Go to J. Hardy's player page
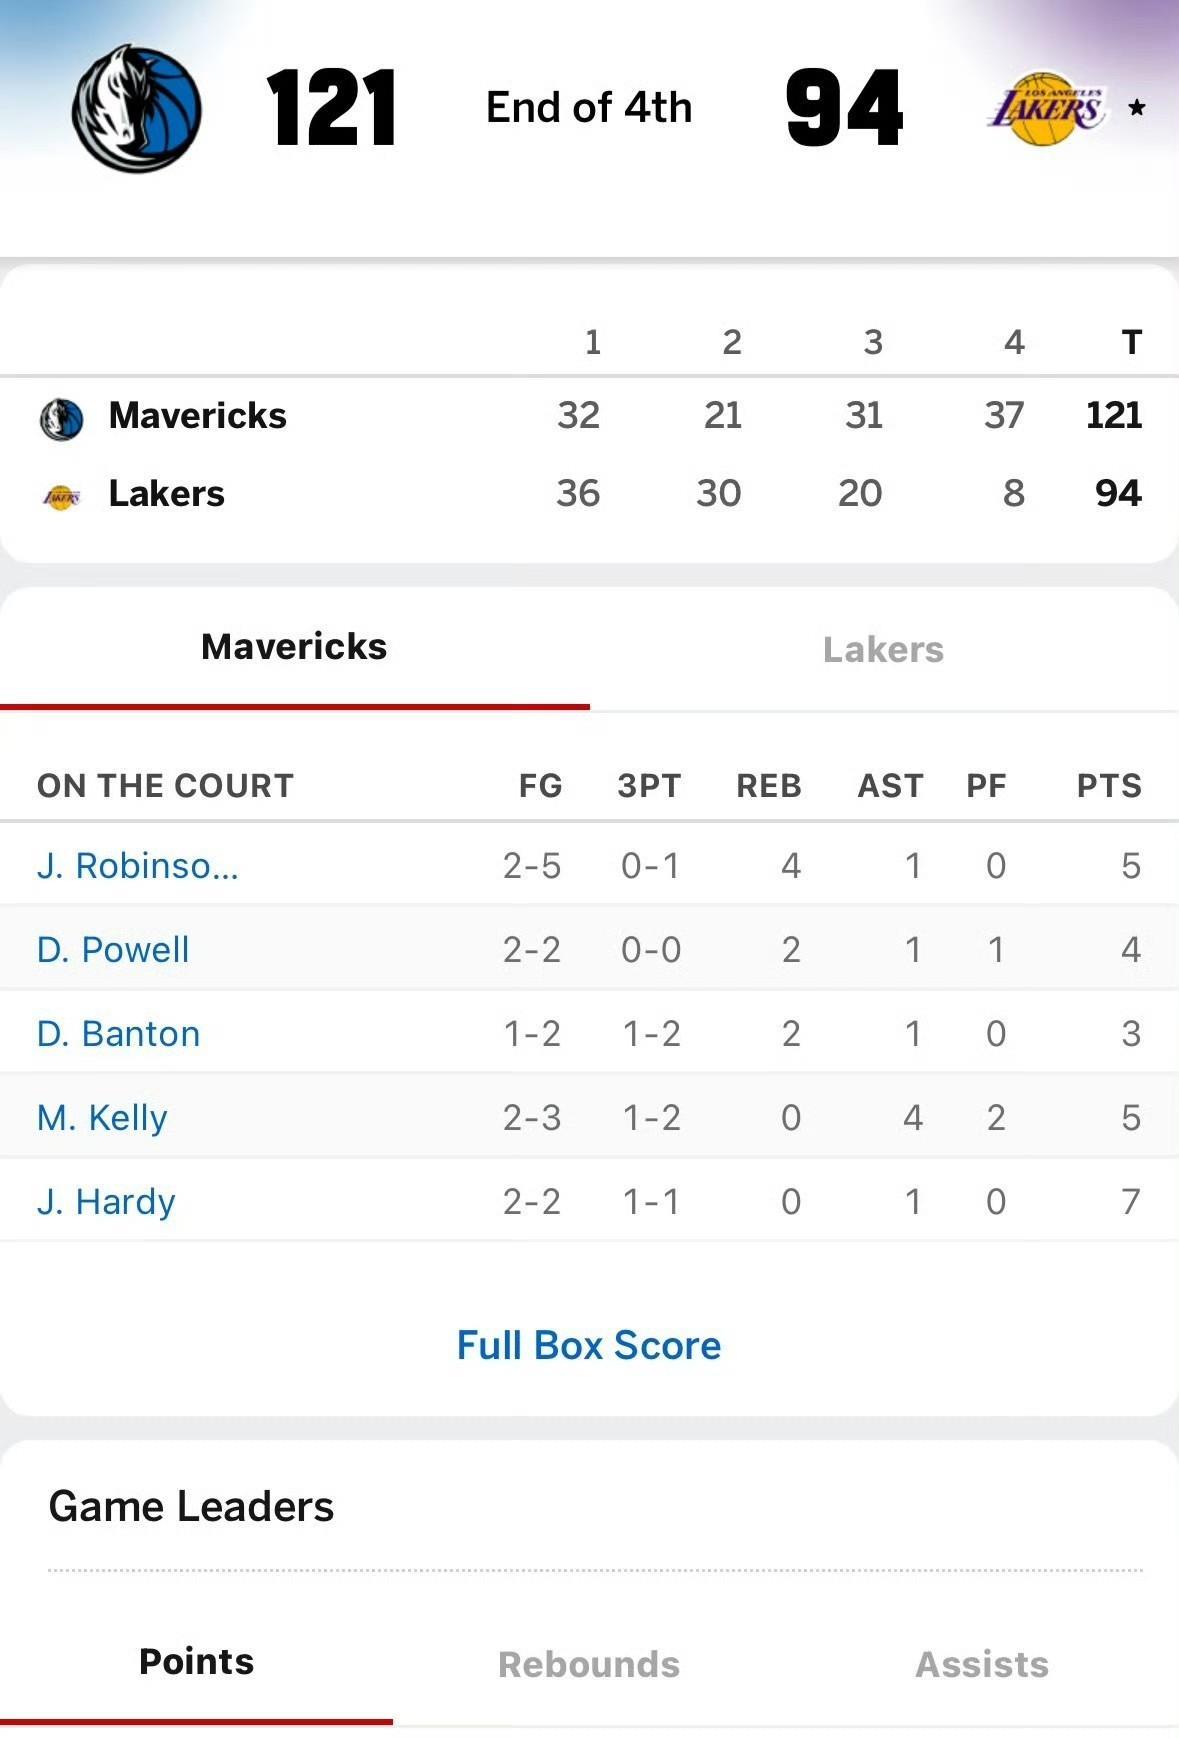Viewport: 1179px width, 1739px height. [106, 1202]
